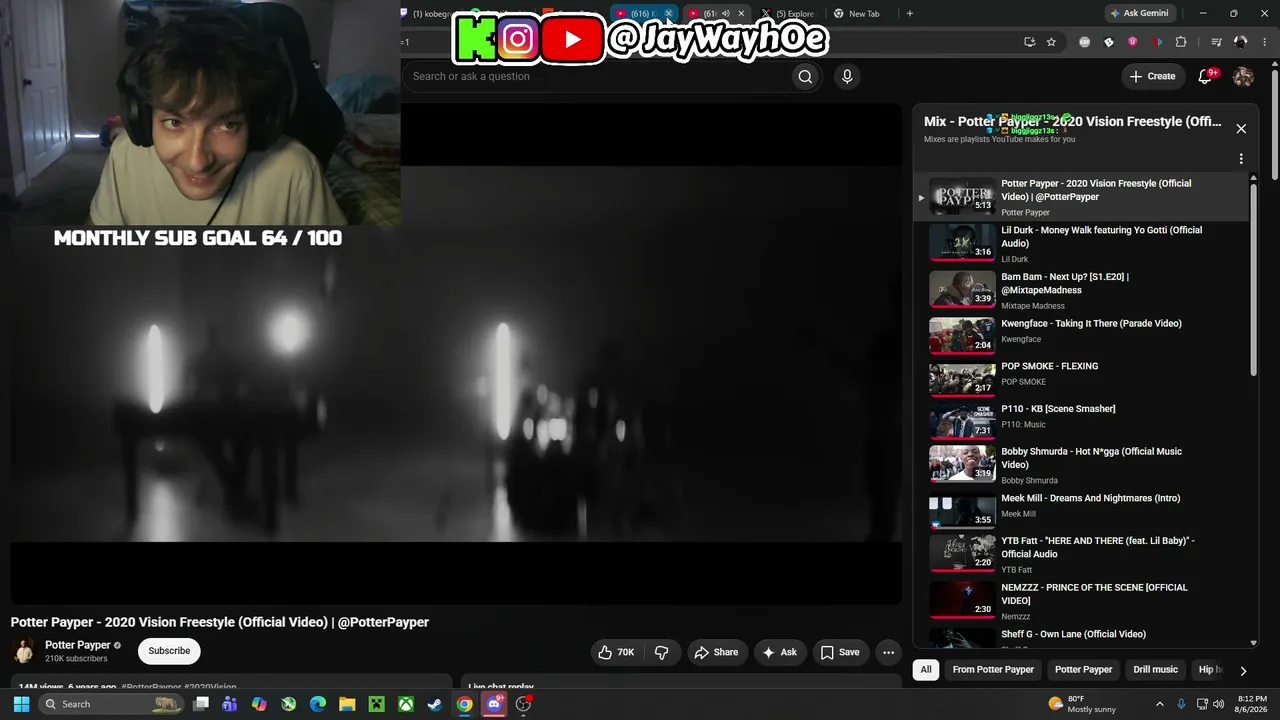Open the video's more actions ellipsis menu

pyautogui.click(x=888, y=652)
